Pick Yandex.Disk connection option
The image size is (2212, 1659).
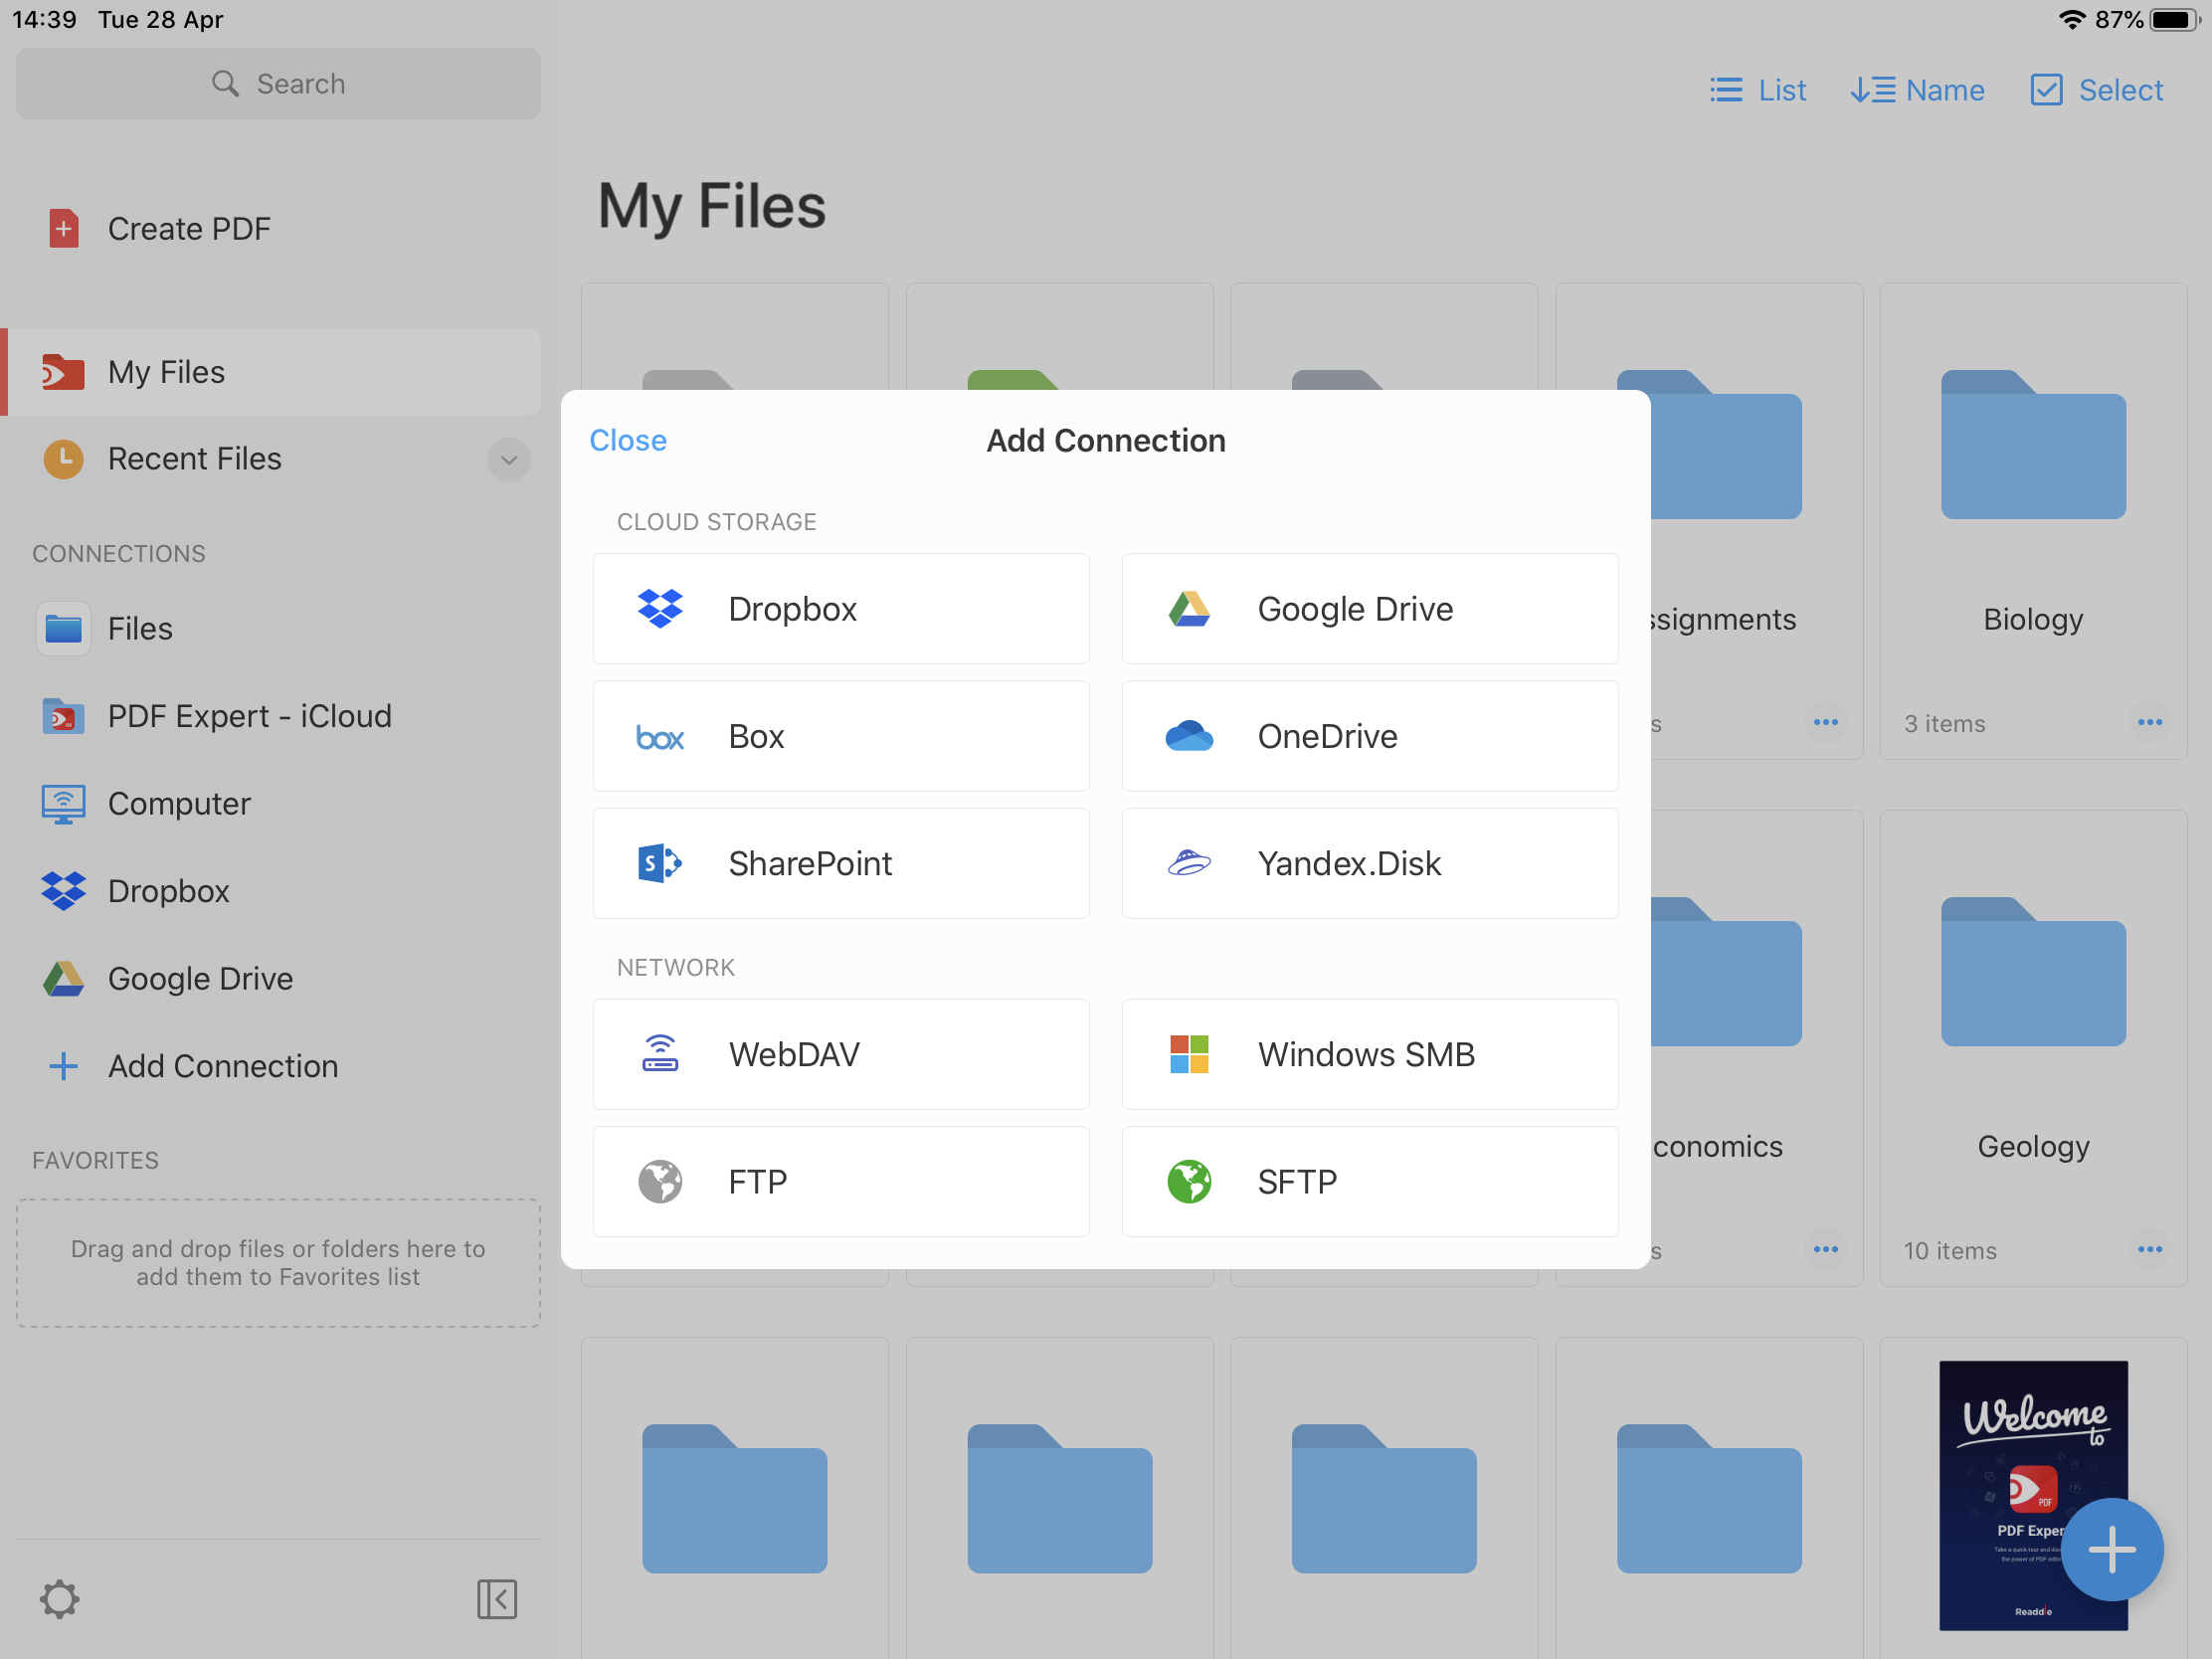point(1370,863)
